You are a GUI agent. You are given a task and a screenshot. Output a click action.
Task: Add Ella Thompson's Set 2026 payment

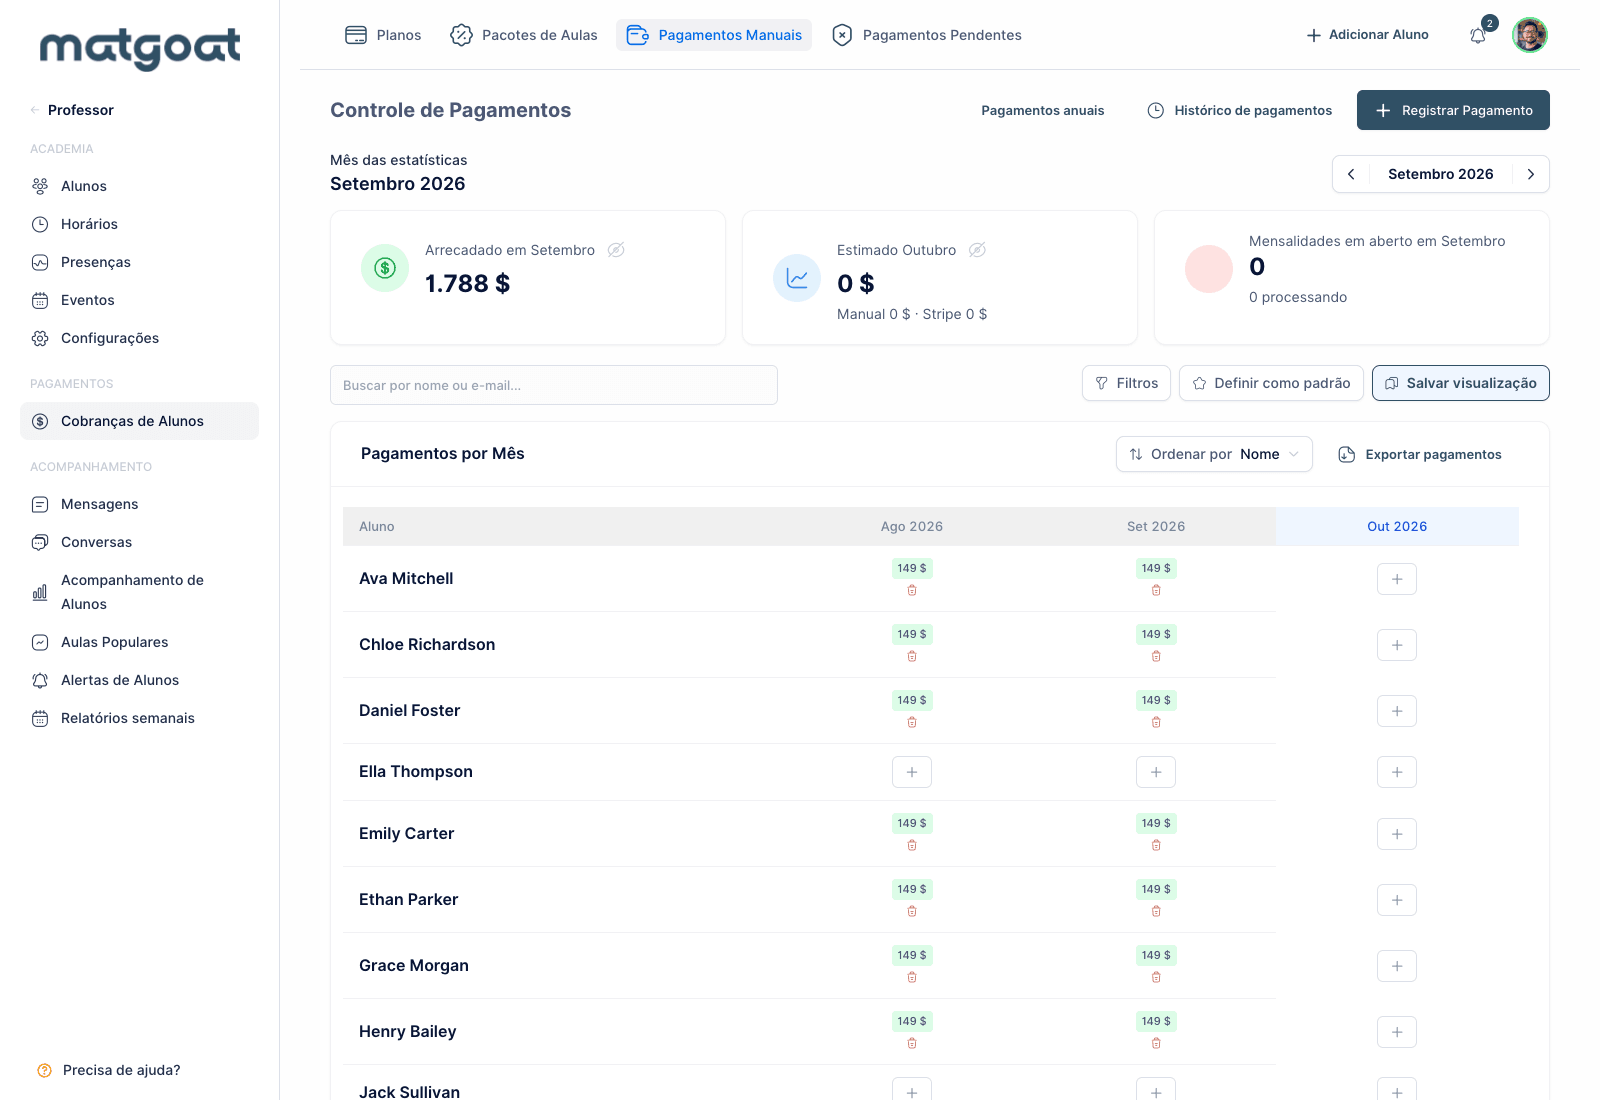[1156, 772]
